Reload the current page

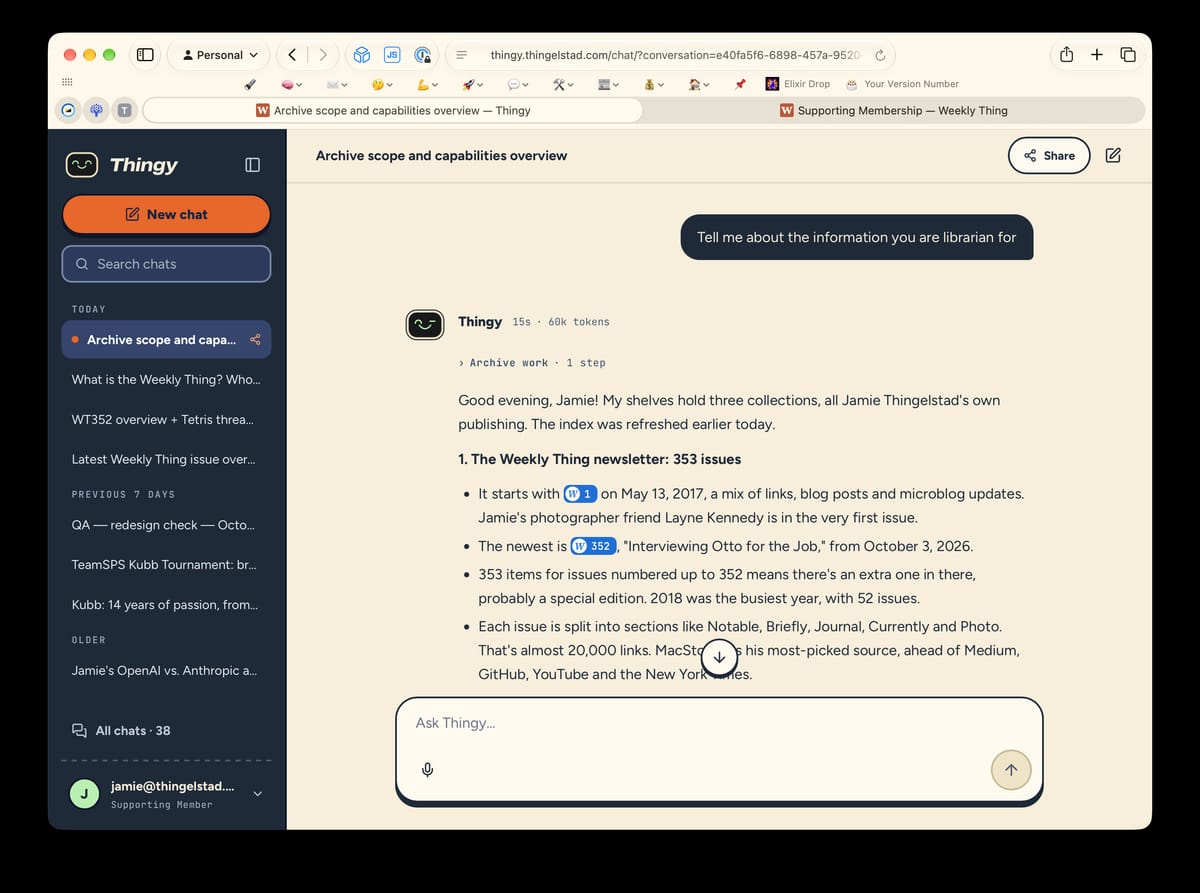pos(880,55)
